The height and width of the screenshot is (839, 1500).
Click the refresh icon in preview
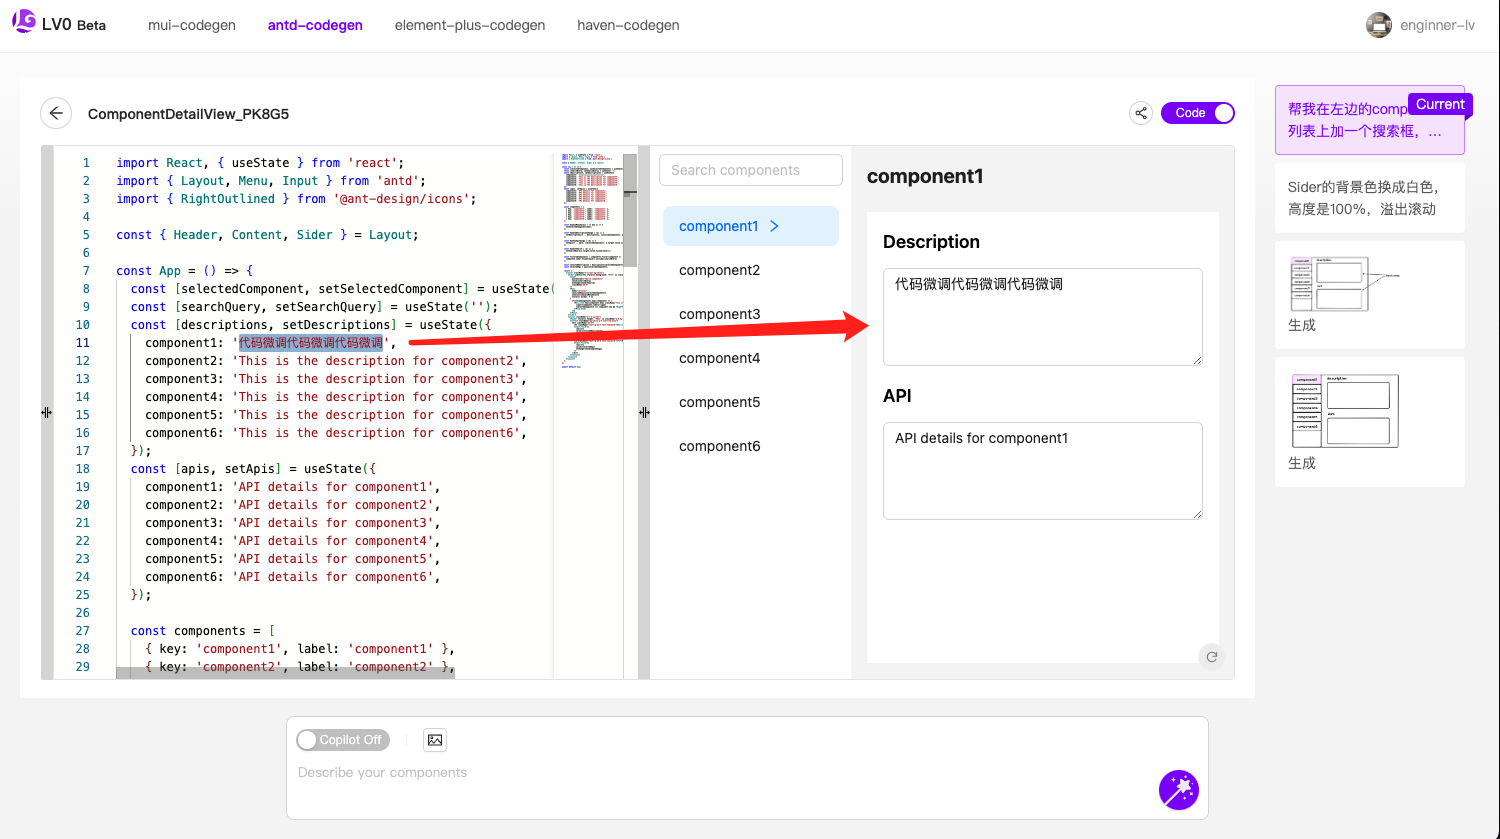coord(1211,657)
